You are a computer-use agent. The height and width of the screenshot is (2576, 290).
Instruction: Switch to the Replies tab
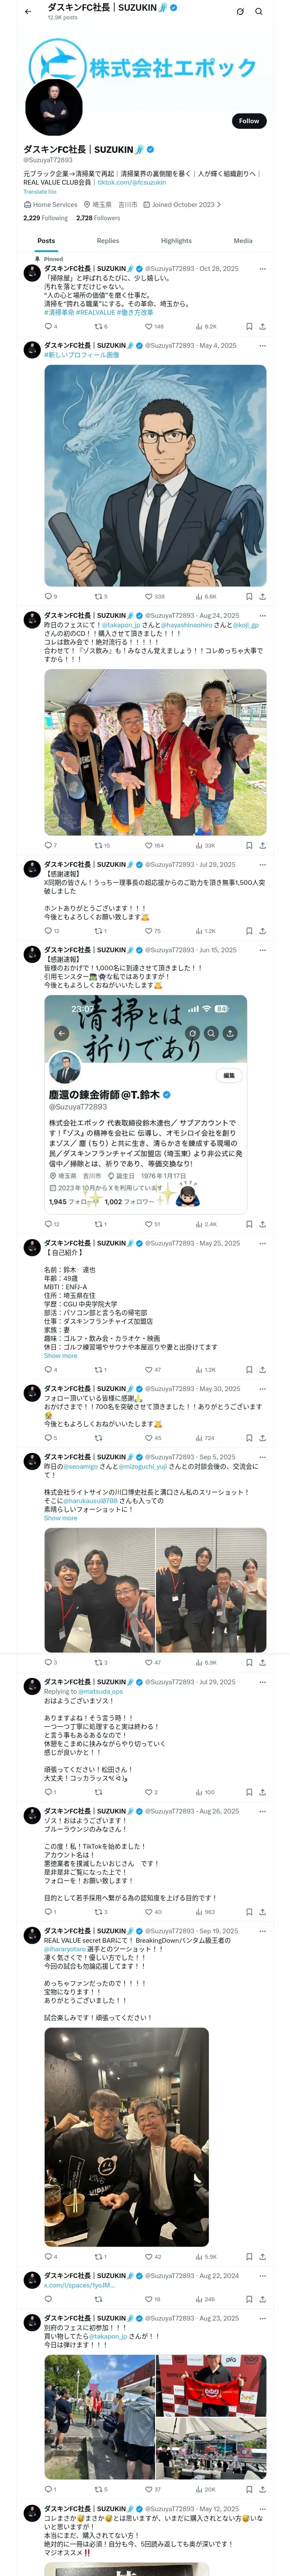(x=107, y=241)
